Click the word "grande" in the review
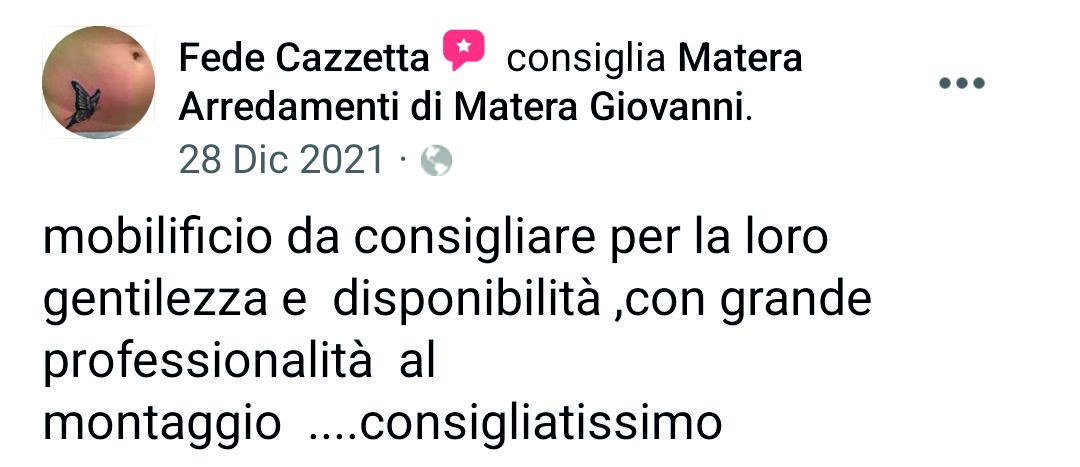 pos(796,303)
